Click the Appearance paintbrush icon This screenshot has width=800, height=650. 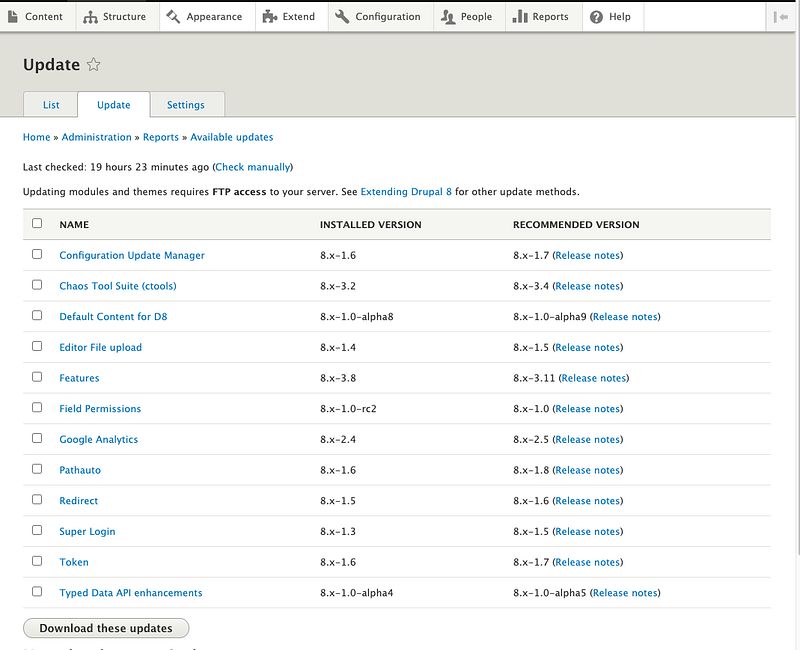pyautogui.click(x=173, y=17)
